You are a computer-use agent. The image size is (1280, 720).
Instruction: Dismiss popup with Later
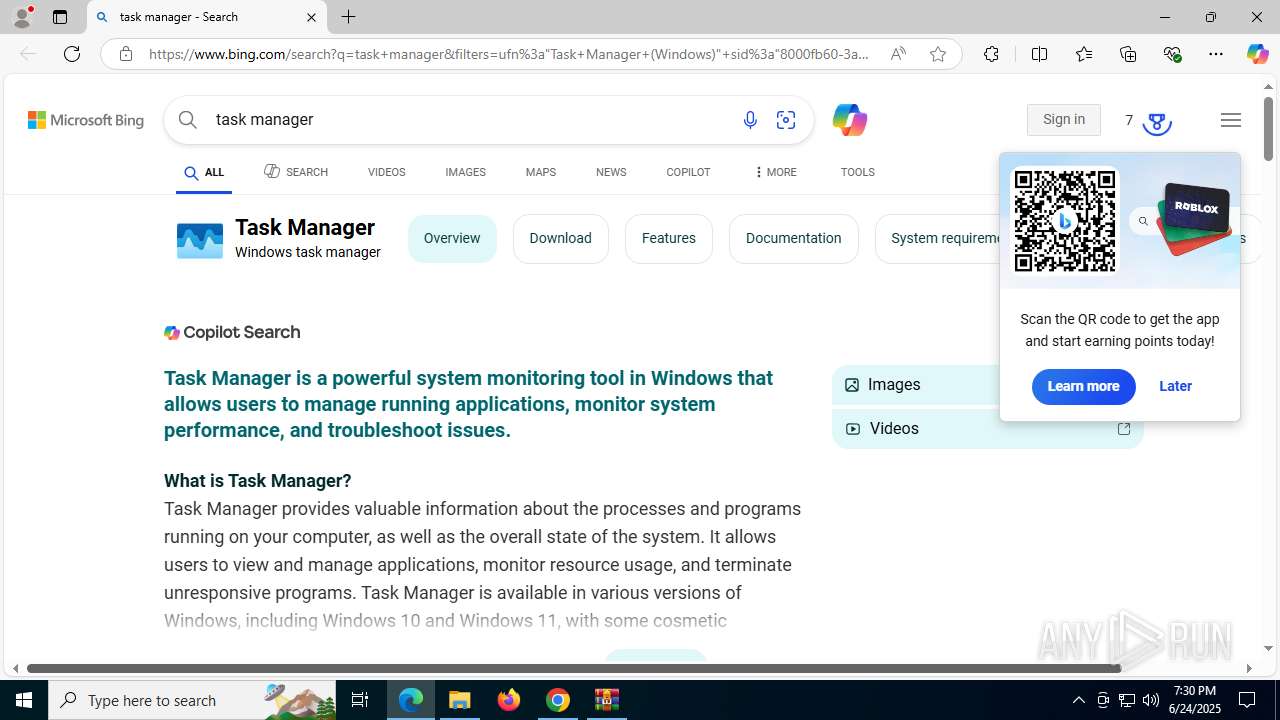(1175, 387)
